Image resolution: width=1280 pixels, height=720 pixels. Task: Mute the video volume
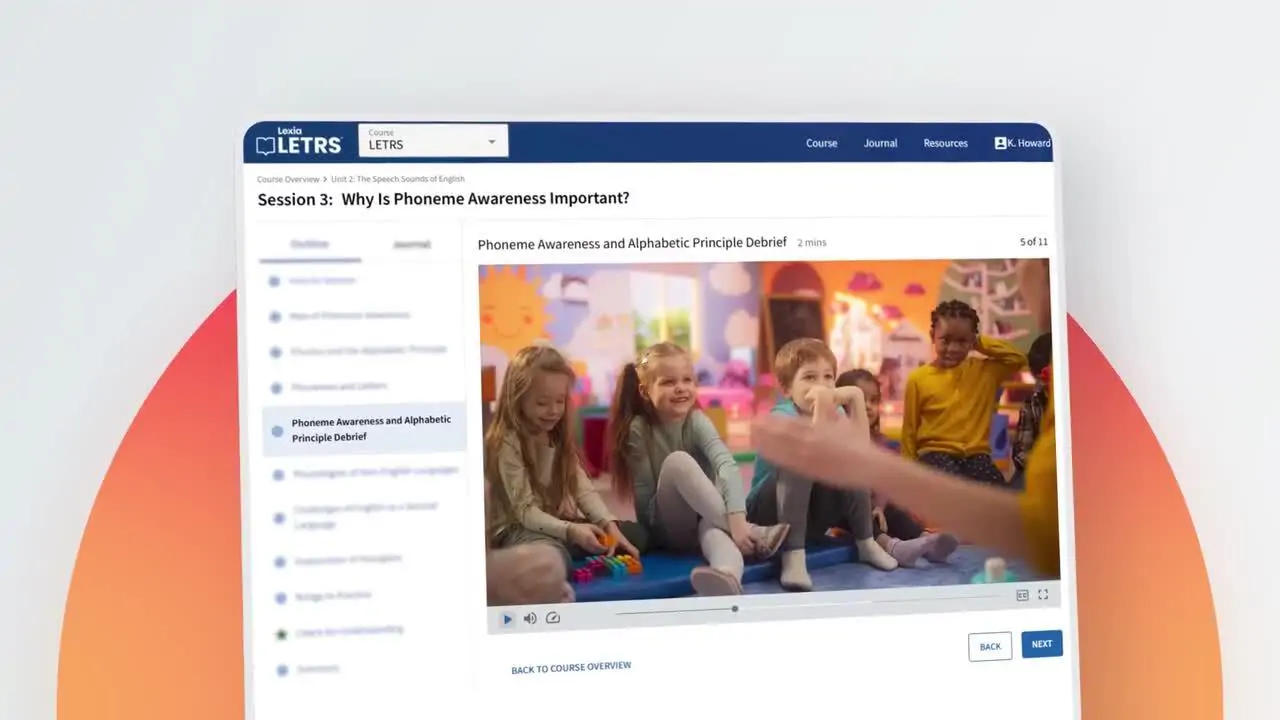click(530, 618)
